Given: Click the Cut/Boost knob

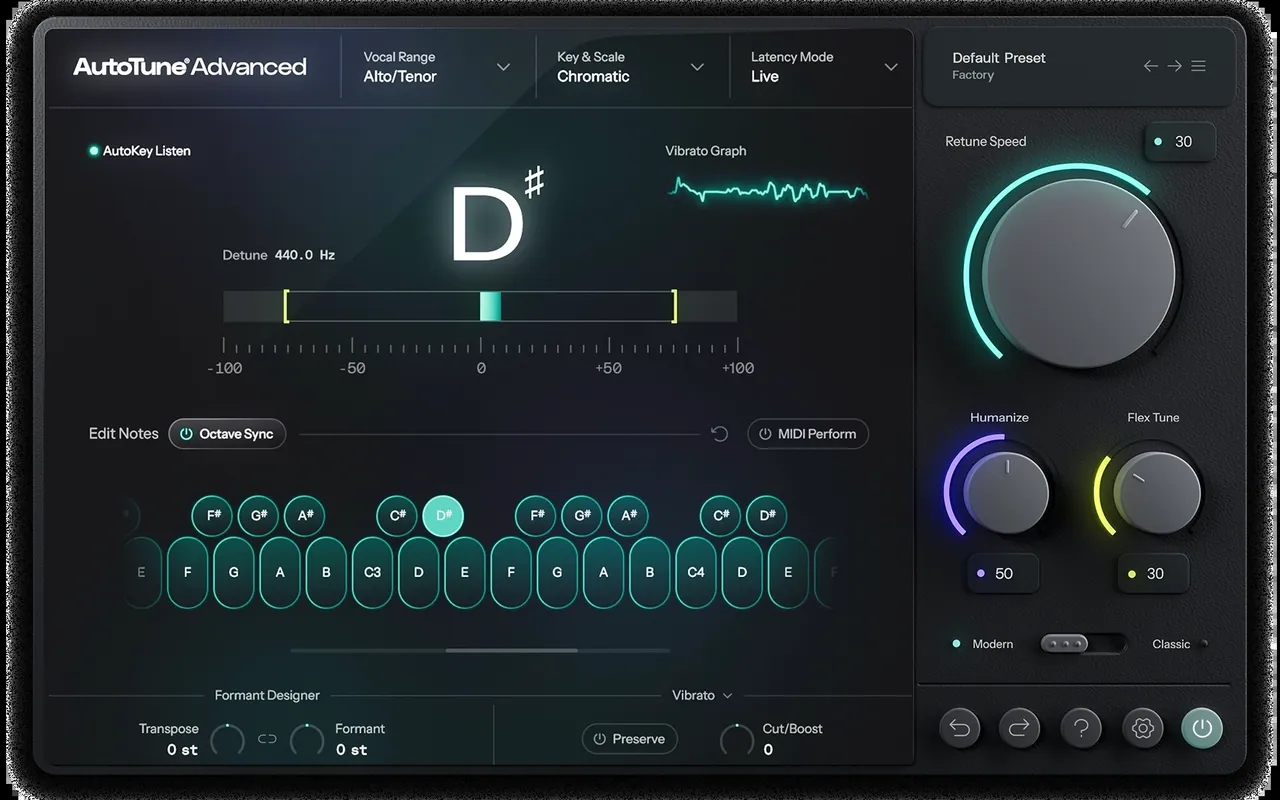Looking at the screenshot, I should point(737,740).
